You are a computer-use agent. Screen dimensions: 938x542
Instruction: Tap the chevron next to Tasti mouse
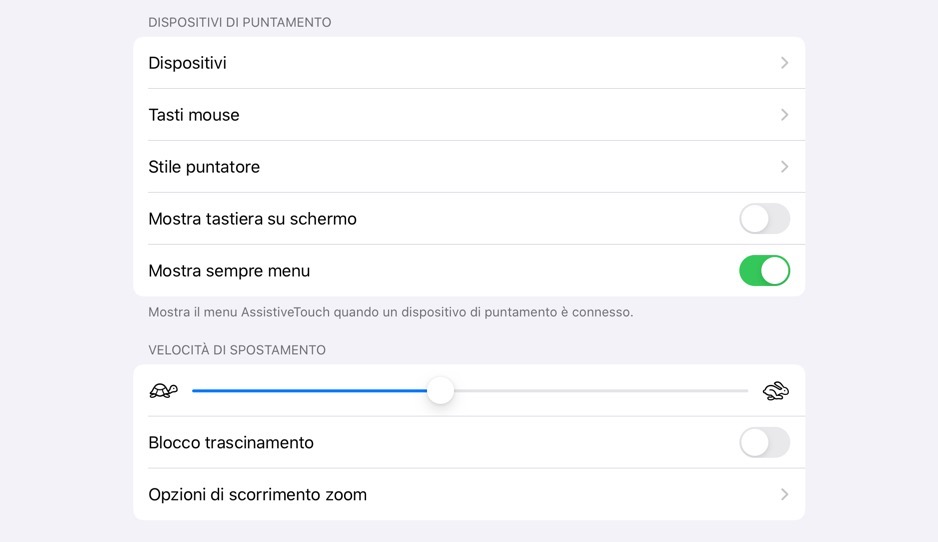click(784, 115)
